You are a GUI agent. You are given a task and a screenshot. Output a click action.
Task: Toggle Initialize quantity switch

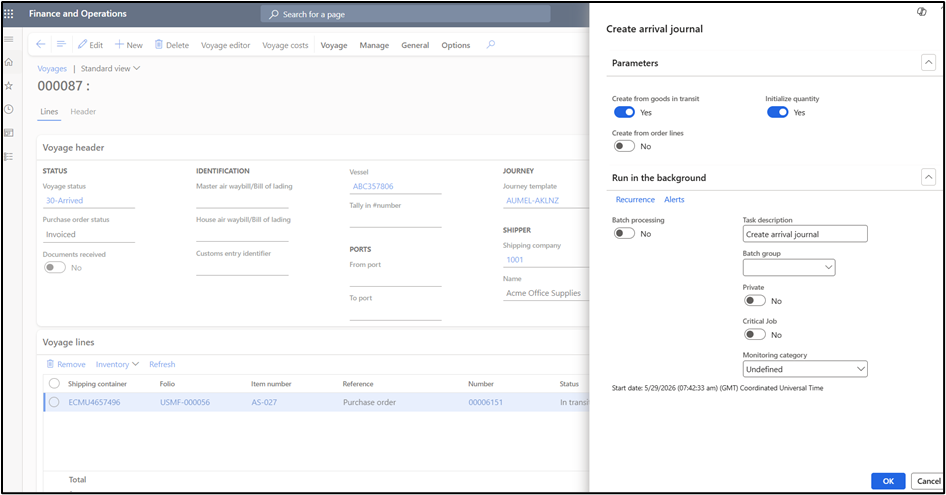coord(778,112)
